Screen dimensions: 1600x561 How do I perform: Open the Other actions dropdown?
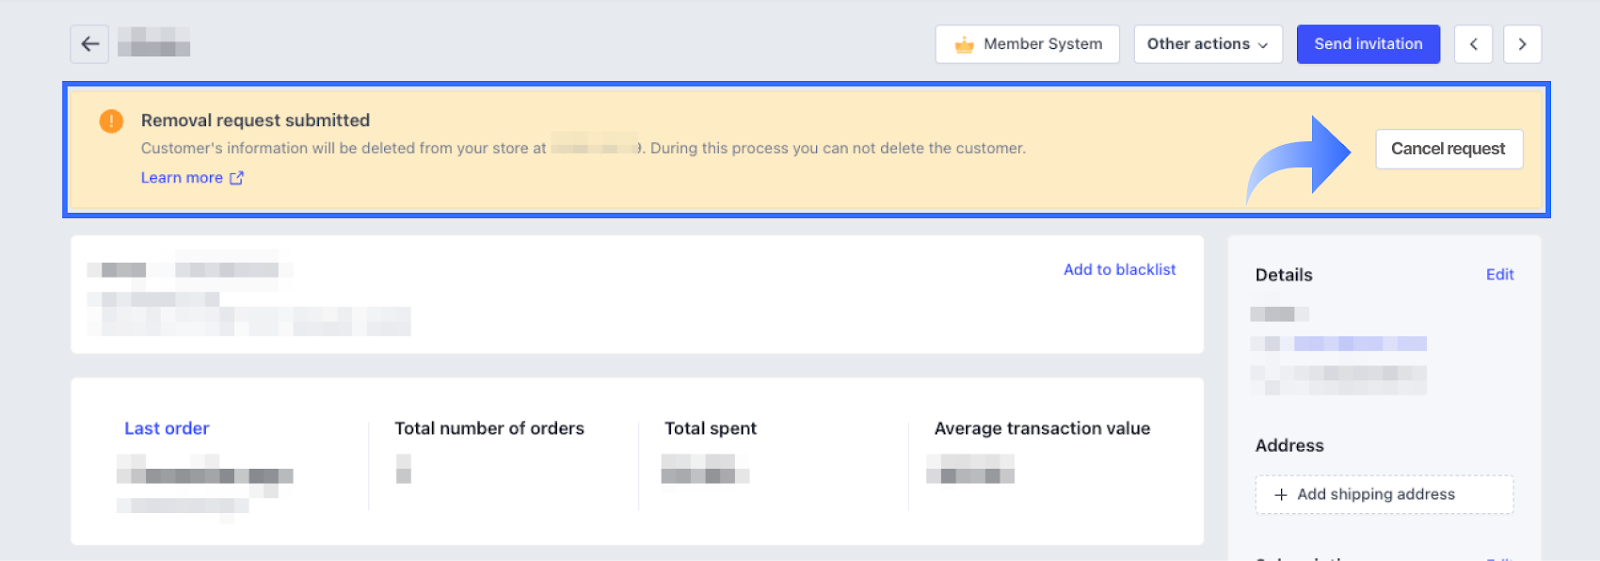point(1207,44)
